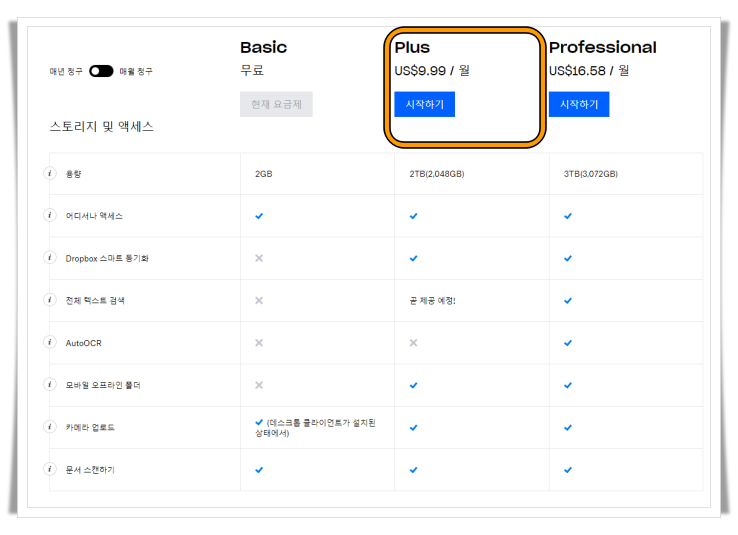Click the 데스크톱 클라이언트 note in 카메라 업로드

315,428
